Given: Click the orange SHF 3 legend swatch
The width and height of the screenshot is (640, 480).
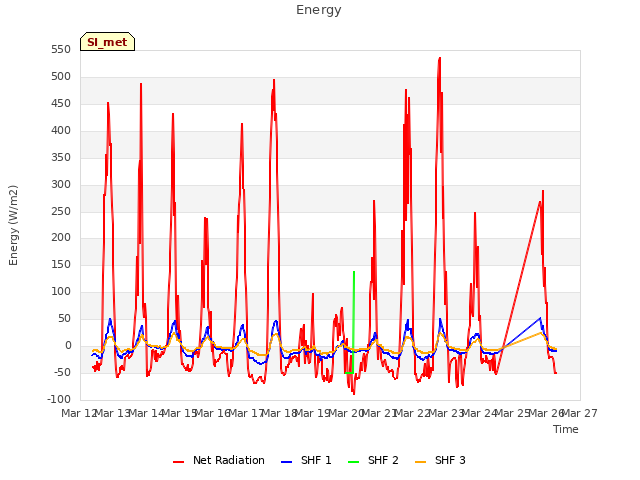Looking at the screenshot, I should point(420,462).
